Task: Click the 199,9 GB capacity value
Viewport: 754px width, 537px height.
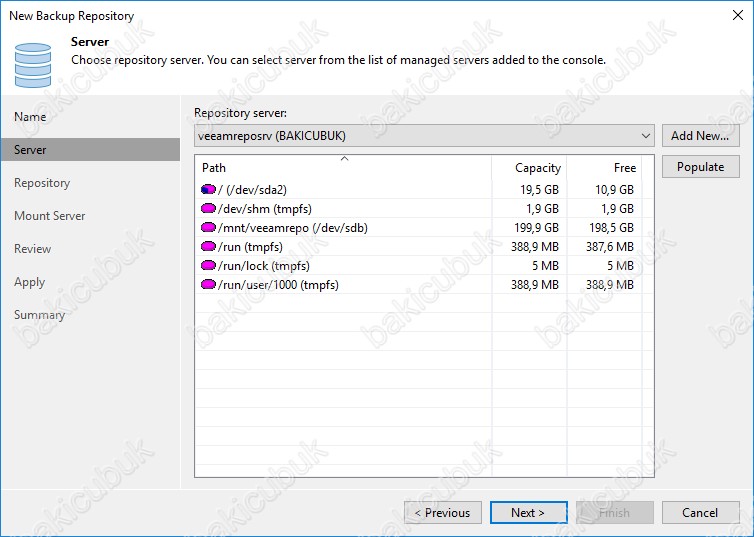Action: pos(536,228)
